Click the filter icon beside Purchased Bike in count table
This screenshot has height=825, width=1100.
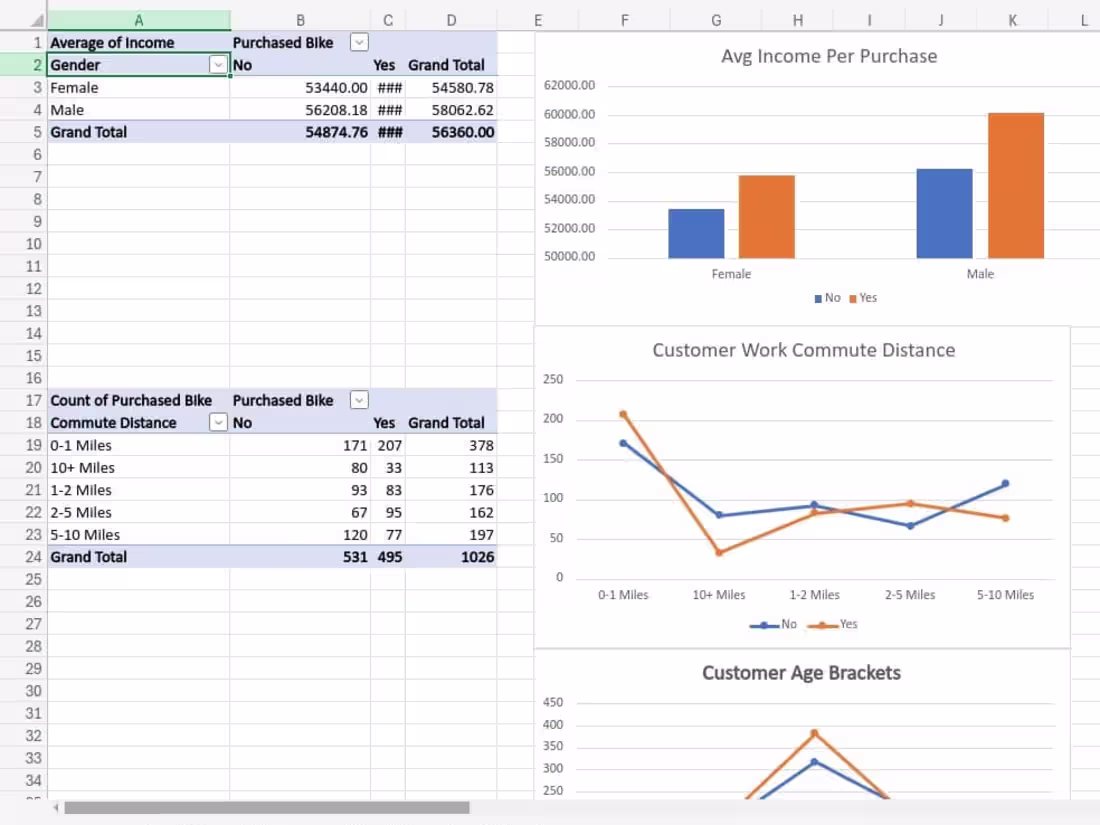(359, 400)
